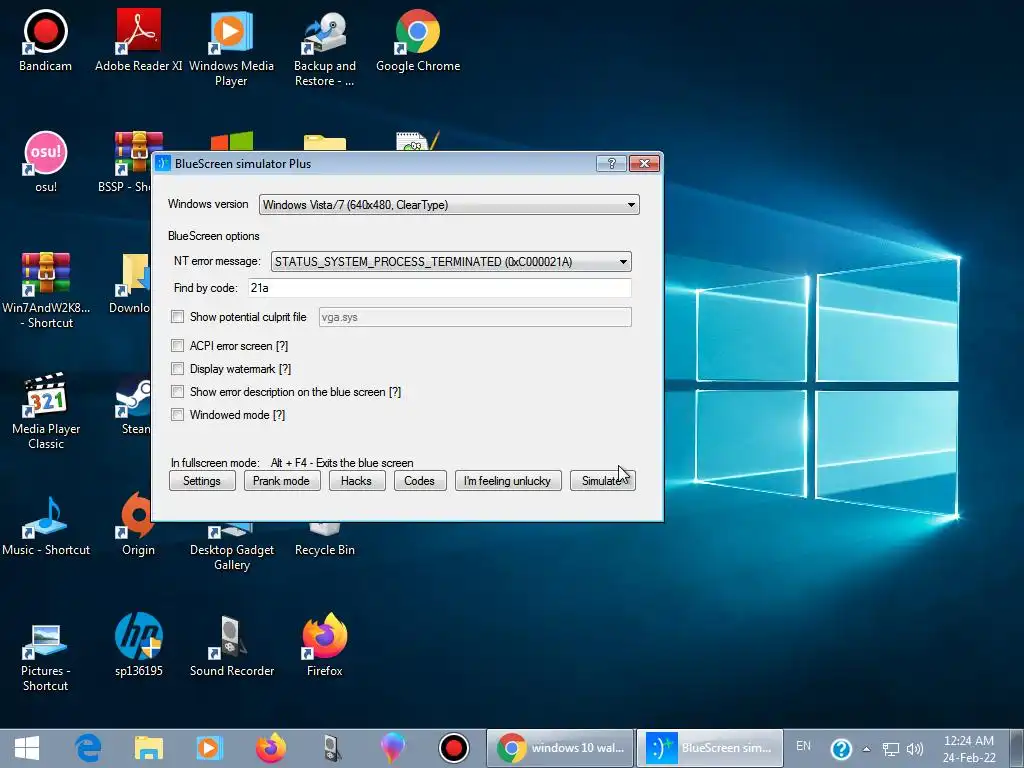The width and height of the screenshot is (1024, 768).
Task: Switch to the windows 10 wal... Chrome taskbar window
Action: click(x=560, y=748)
